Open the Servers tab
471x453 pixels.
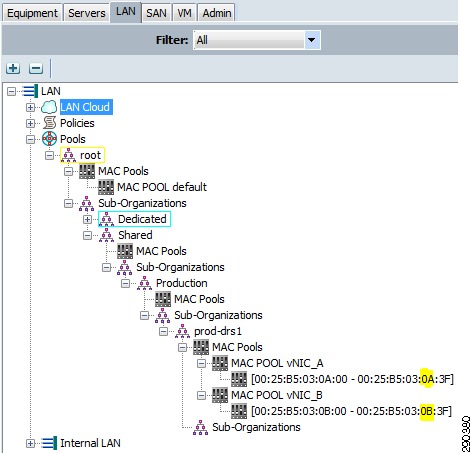87,13
